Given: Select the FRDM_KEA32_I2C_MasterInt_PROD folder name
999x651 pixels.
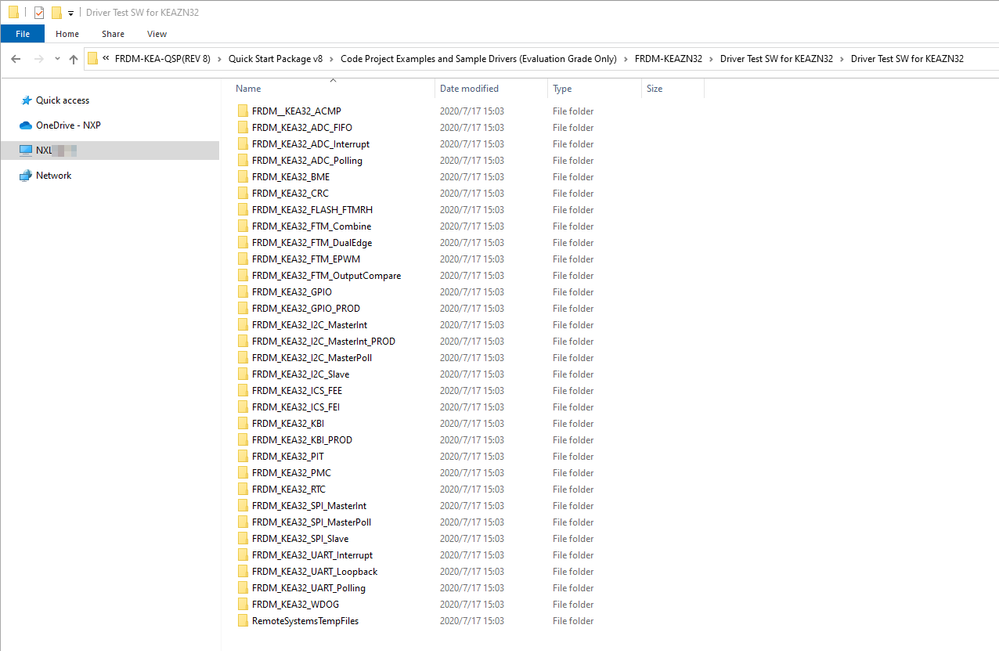Looking at the screenshot, I should pos(323,341).
